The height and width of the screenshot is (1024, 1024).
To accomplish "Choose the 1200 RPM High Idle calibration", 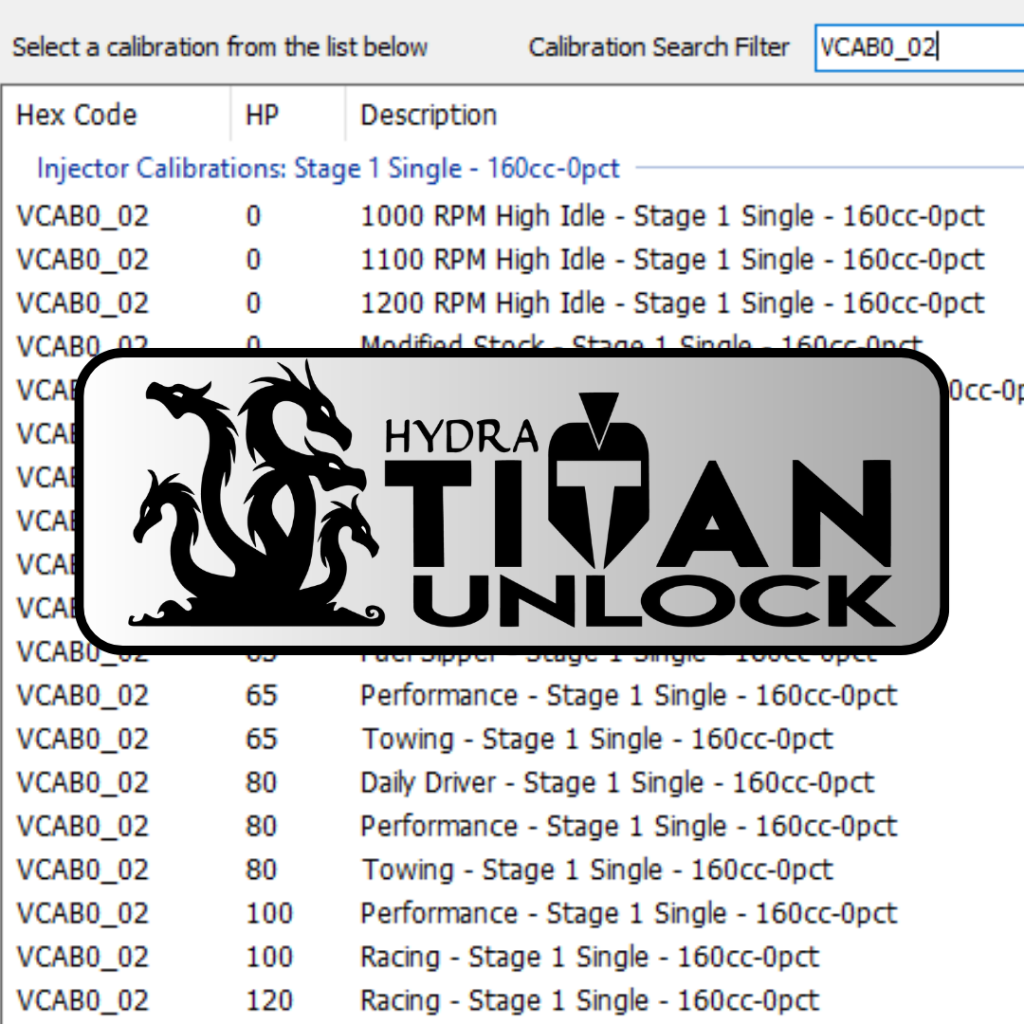I will click(x=671, y=303).
